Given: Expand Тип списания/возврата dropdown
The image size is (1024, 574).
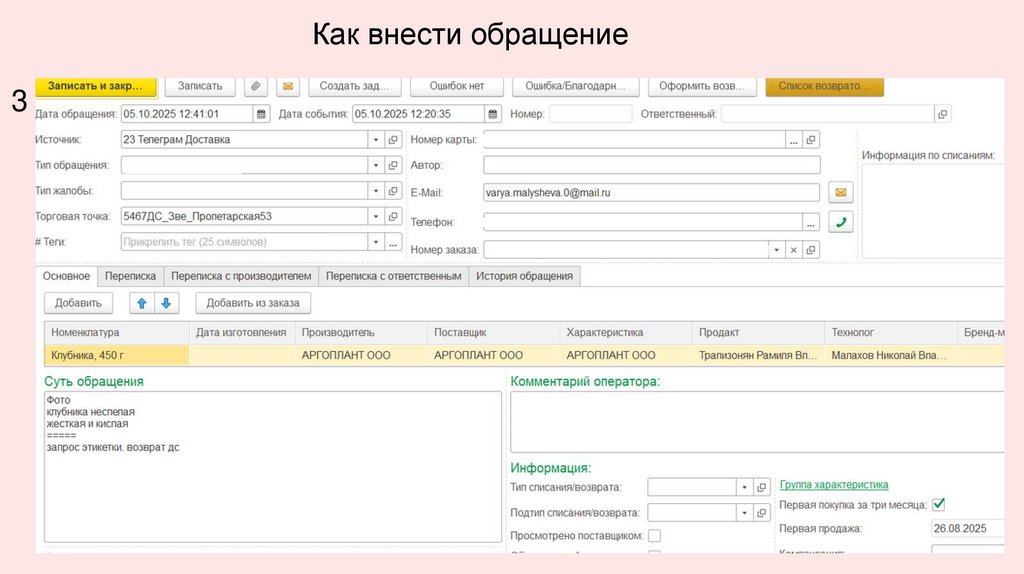Looking at the screenshot, I should point(744,487).
